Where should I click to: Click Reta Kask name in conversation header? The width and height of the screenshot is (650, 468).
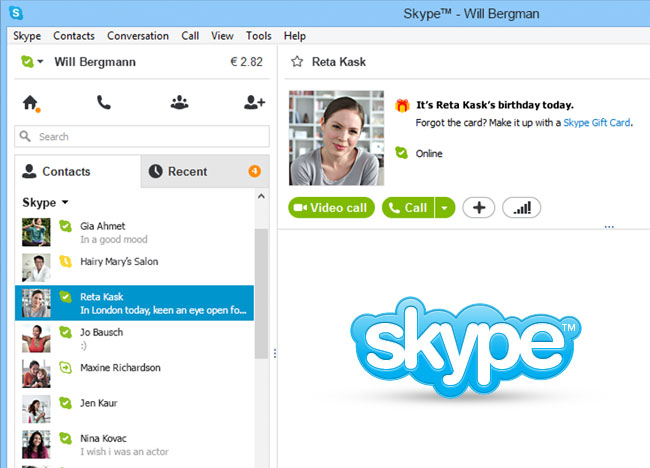point(339,62)
